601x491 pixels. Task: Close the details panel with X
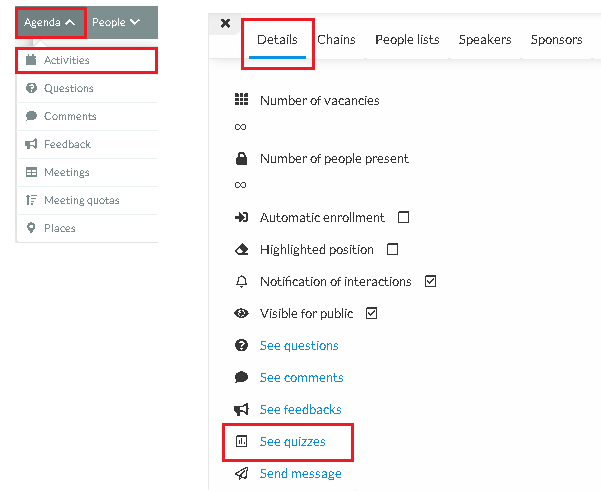click(x=225, y=23)
